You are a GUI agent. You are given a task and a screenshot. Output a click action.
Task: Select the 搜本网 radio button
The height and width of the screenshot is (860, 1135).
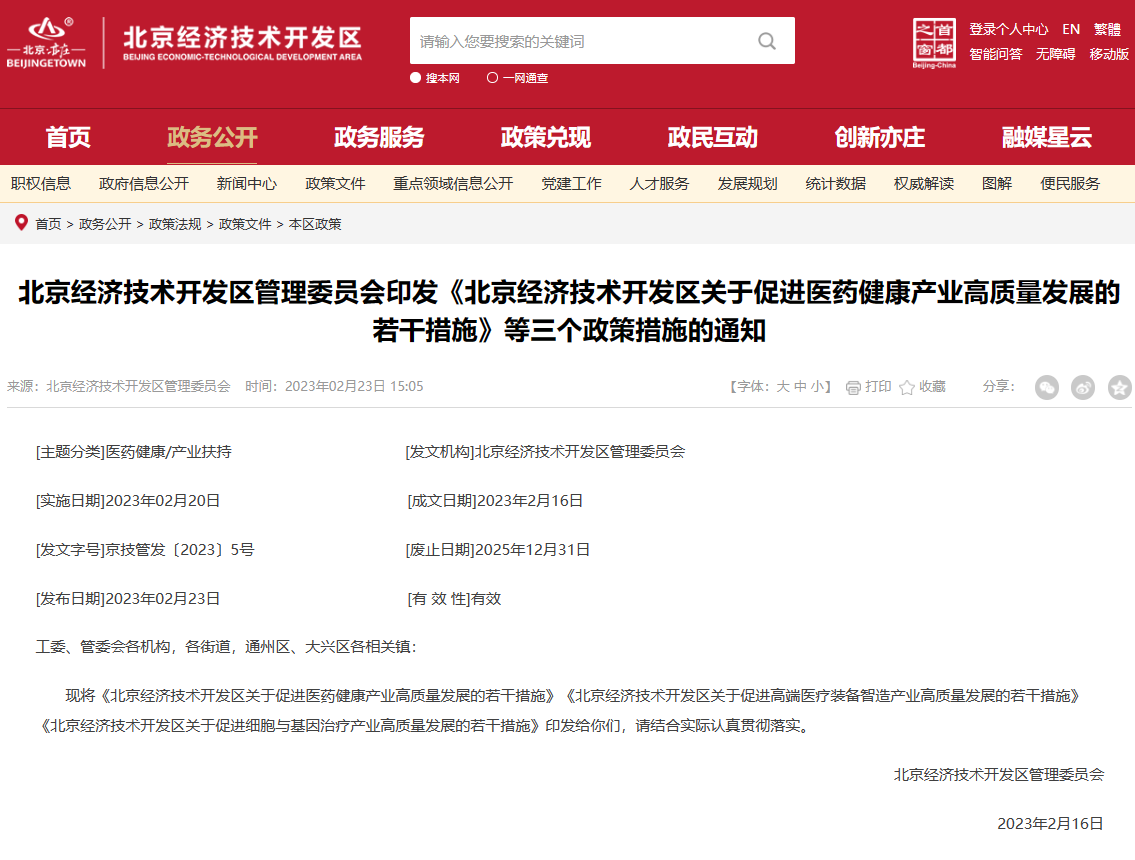[416, 78]
